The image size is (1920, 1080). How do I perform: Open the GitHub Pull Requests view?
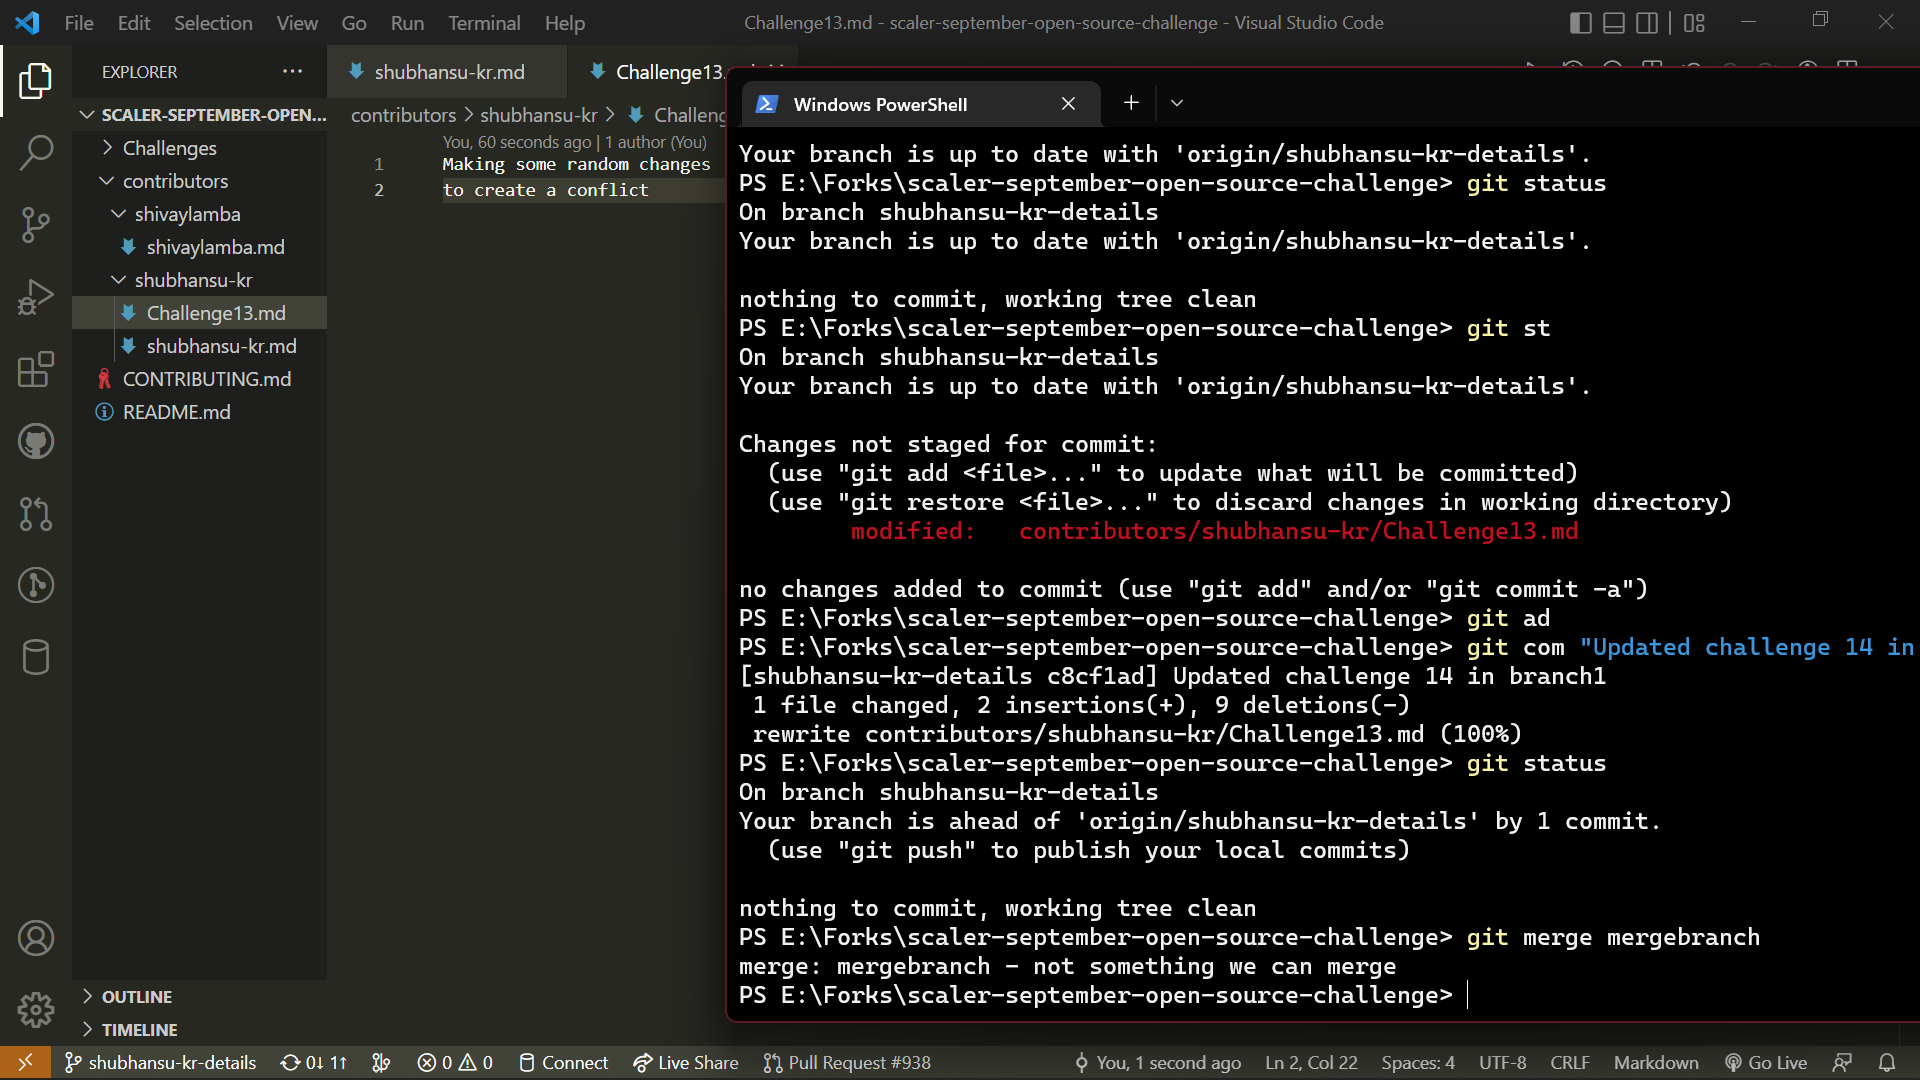click(36, 514)
